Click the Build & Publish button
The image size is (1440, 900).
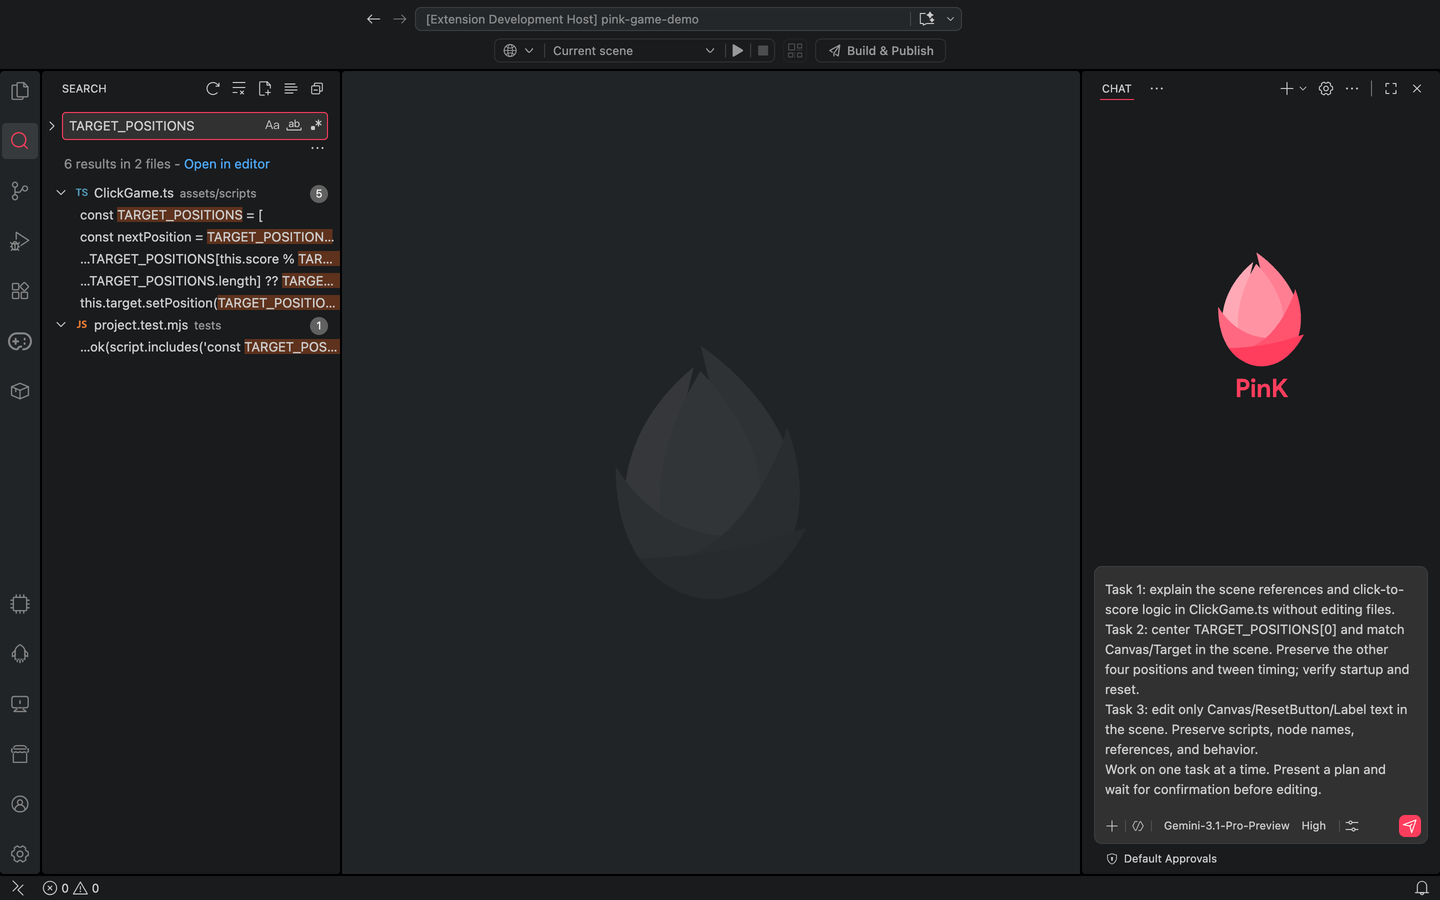pos(881,51)
